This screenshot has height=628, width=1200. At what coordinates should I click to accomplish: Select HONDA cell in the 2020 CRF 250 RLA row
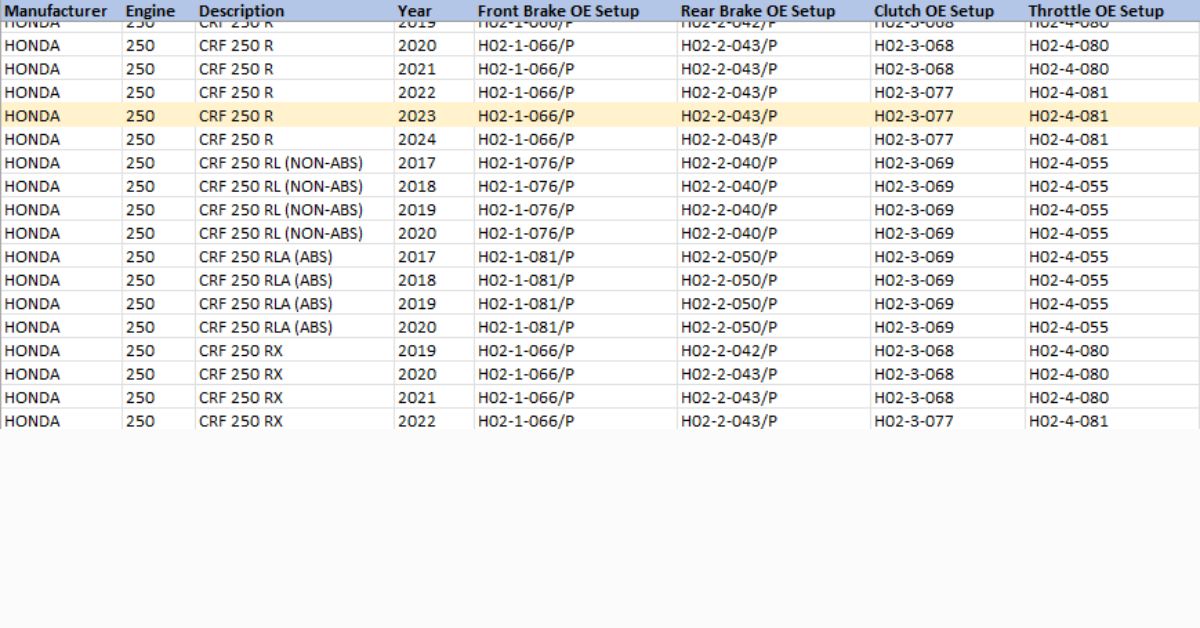pyautogui.click(x=32, y=327)
